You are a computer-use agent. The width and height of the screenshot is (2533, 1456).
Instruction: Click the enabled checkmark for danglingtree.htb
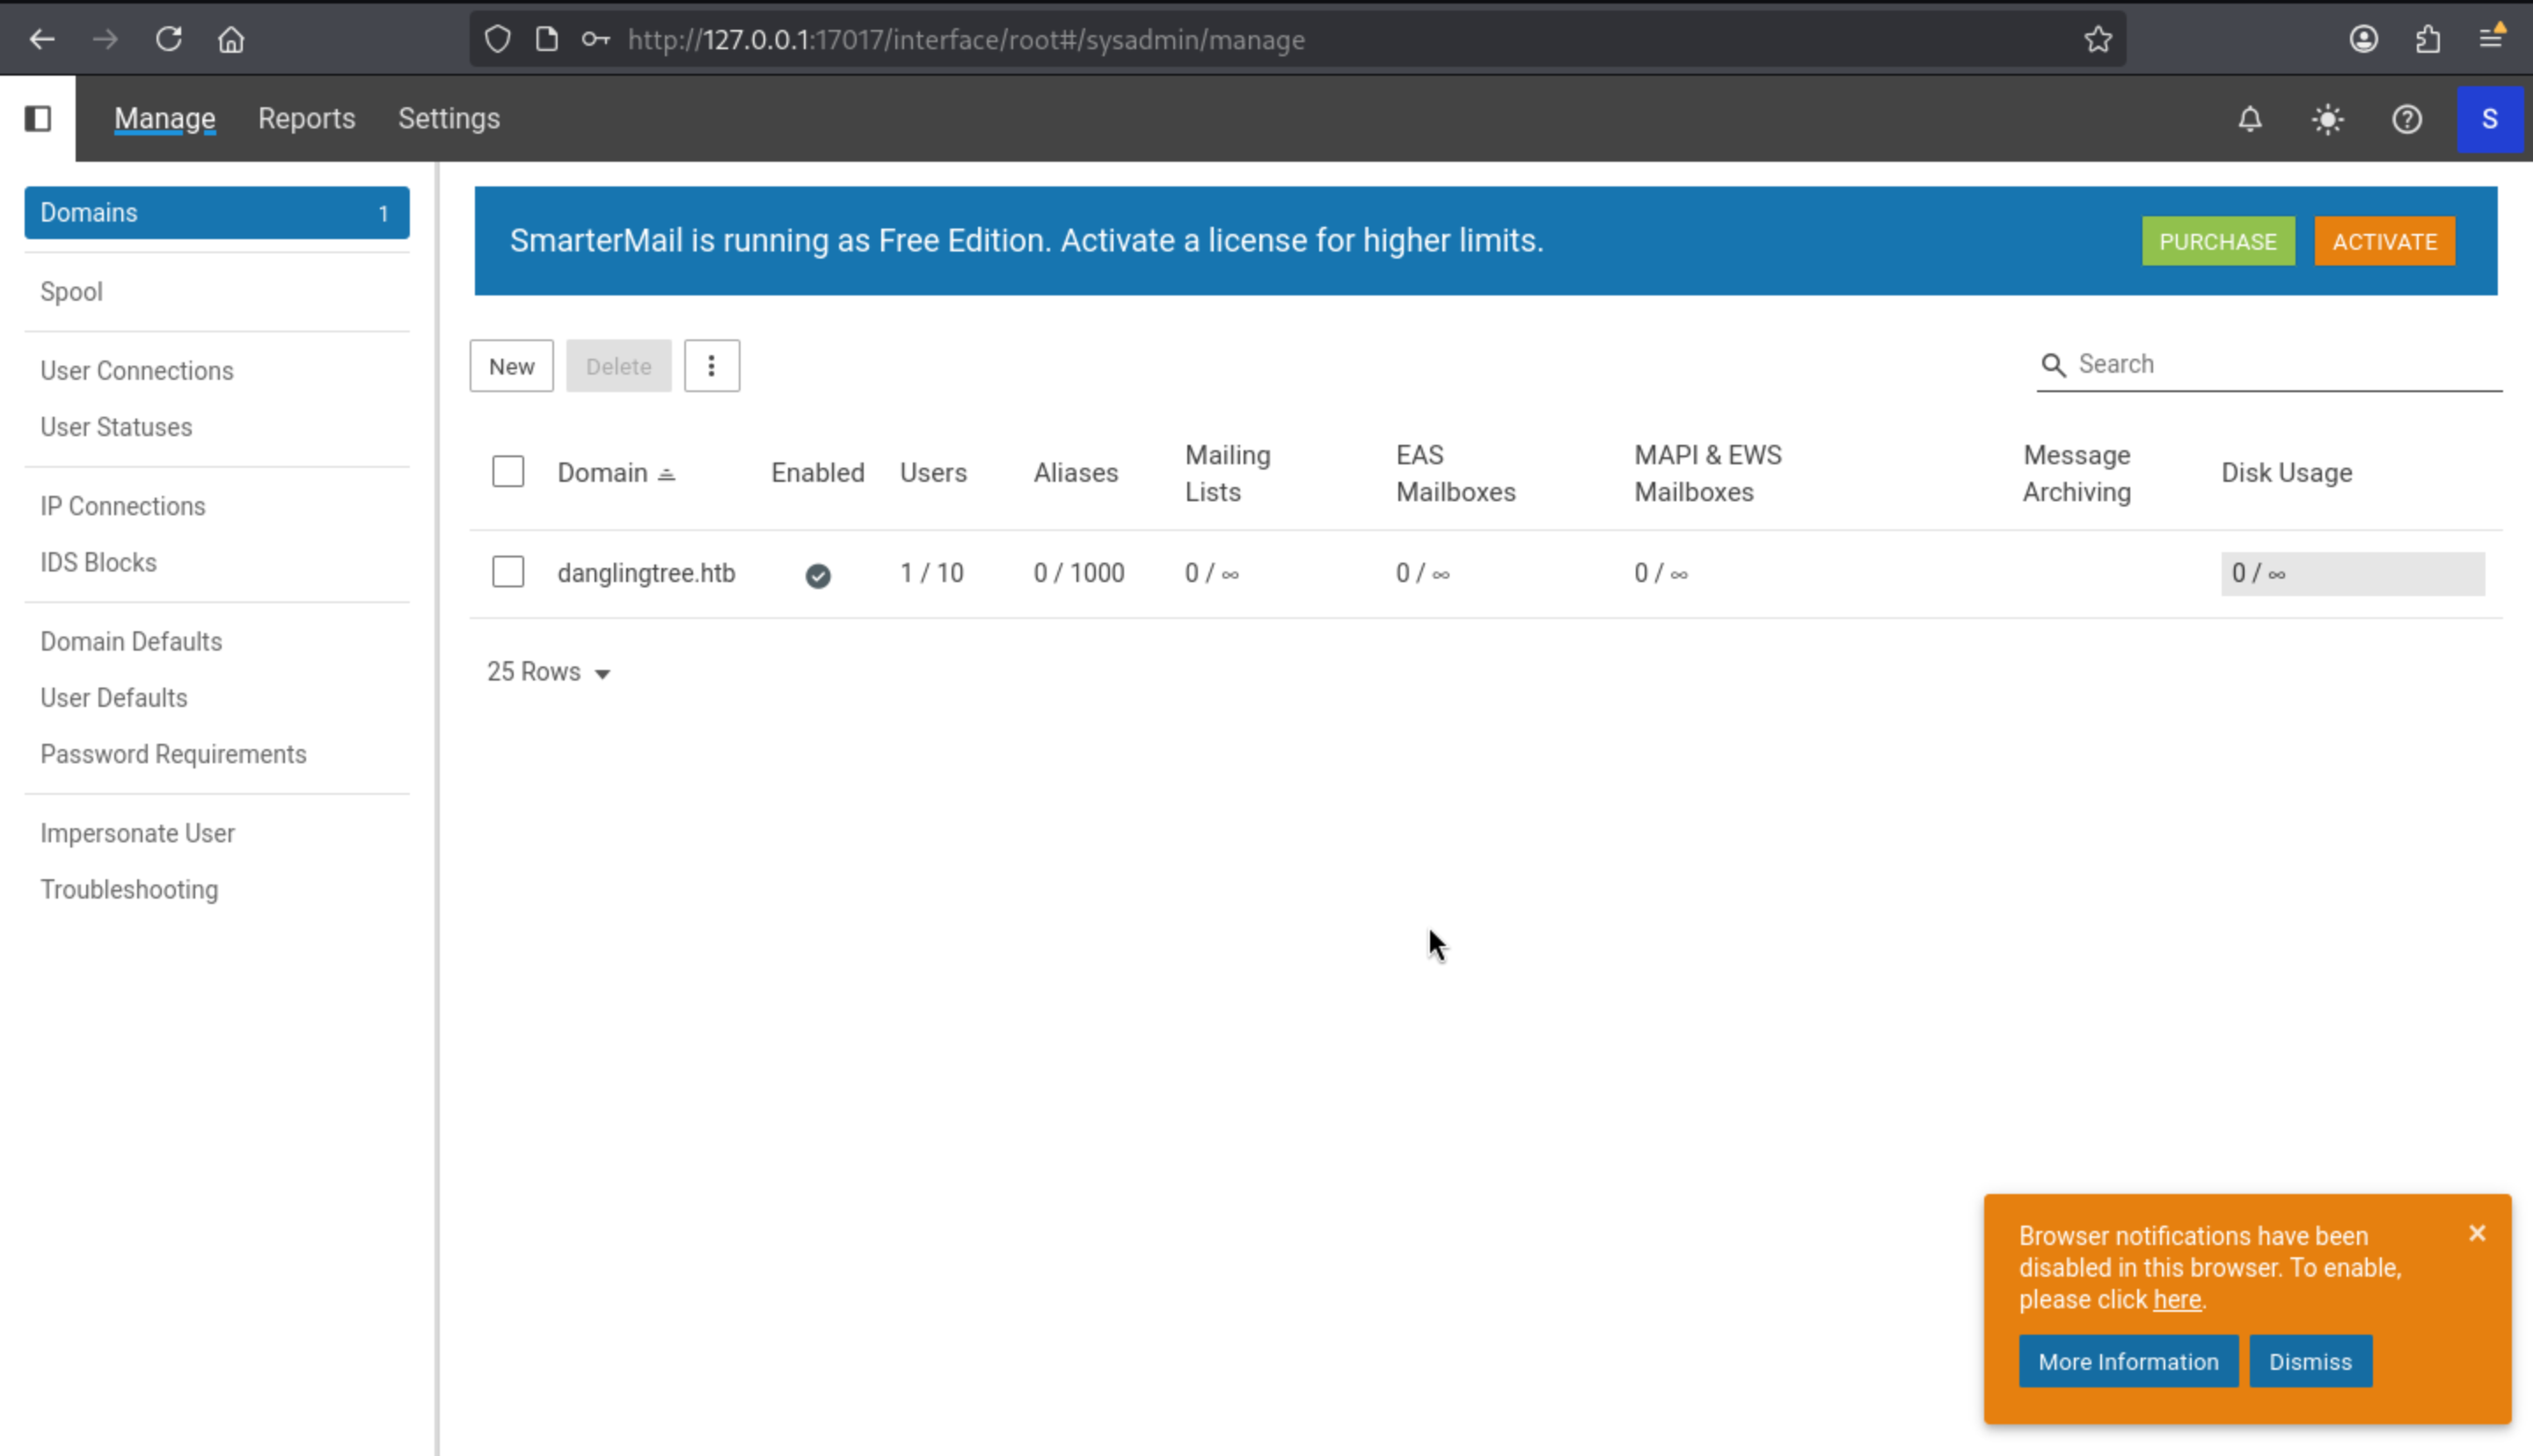(x=818, y=575)
